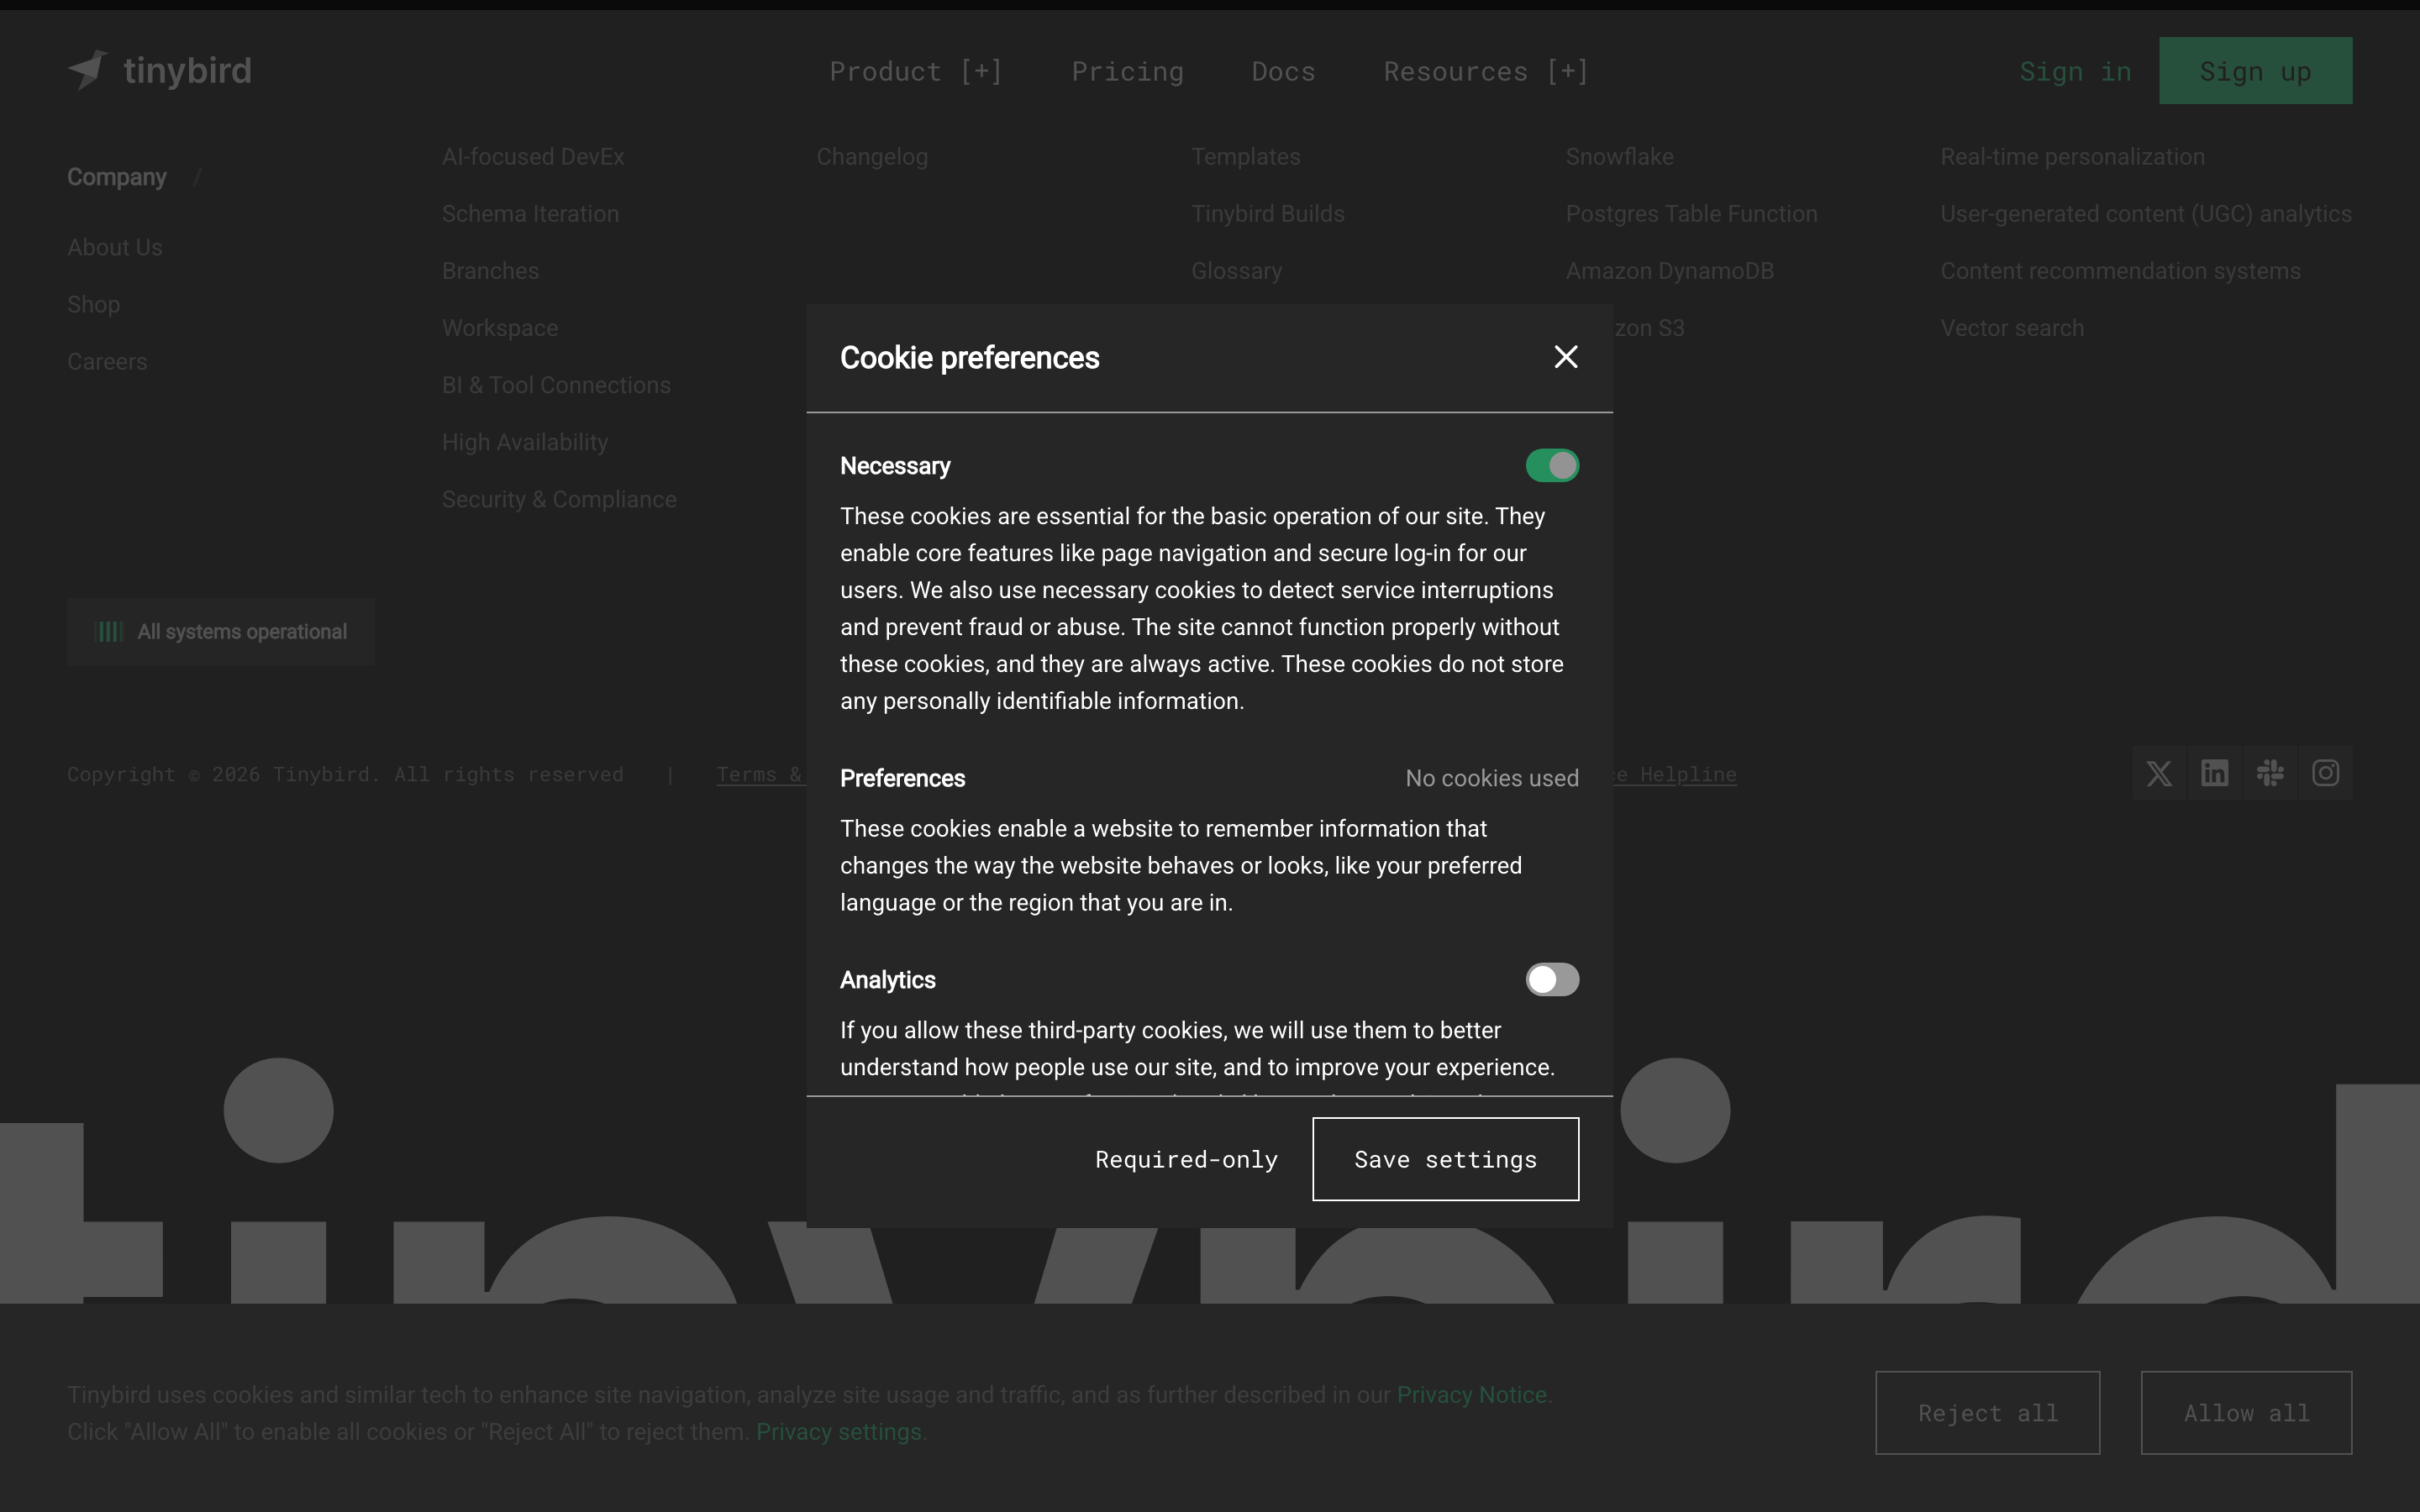Open the Postgres Table Function link

[1691, 214]
